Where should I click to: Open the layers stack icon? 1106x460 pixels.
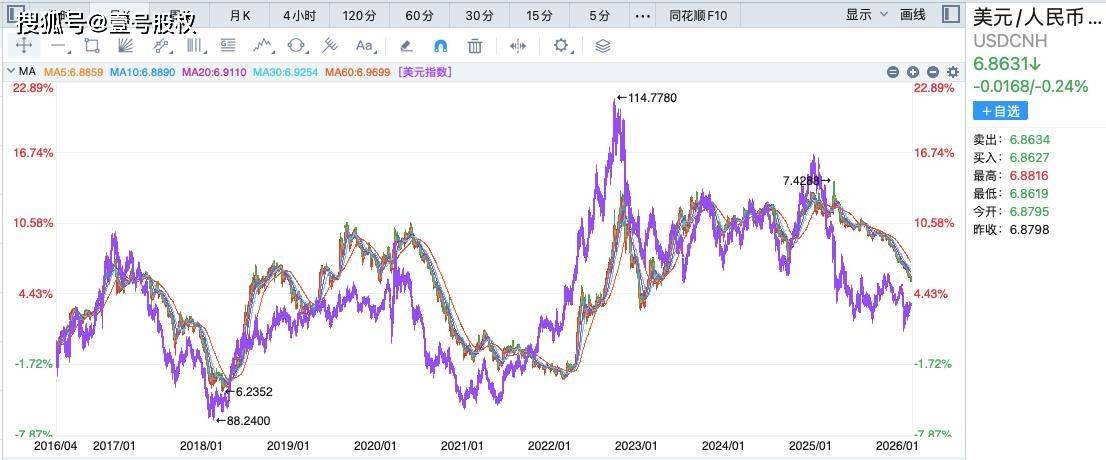point(602,45)
